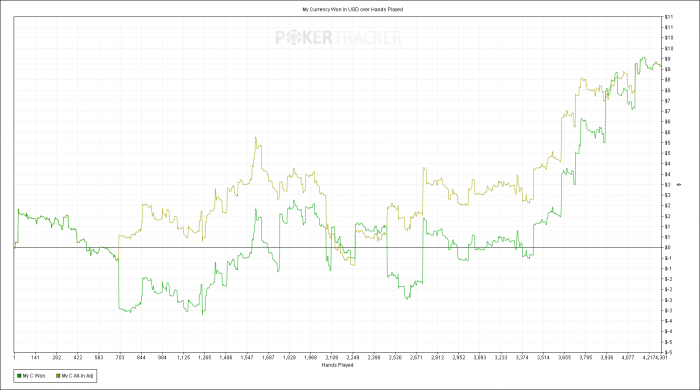Click the '2,109' x-axis tick label
Viewport: 700px width, 390px height.
click(x=332, y=357)
